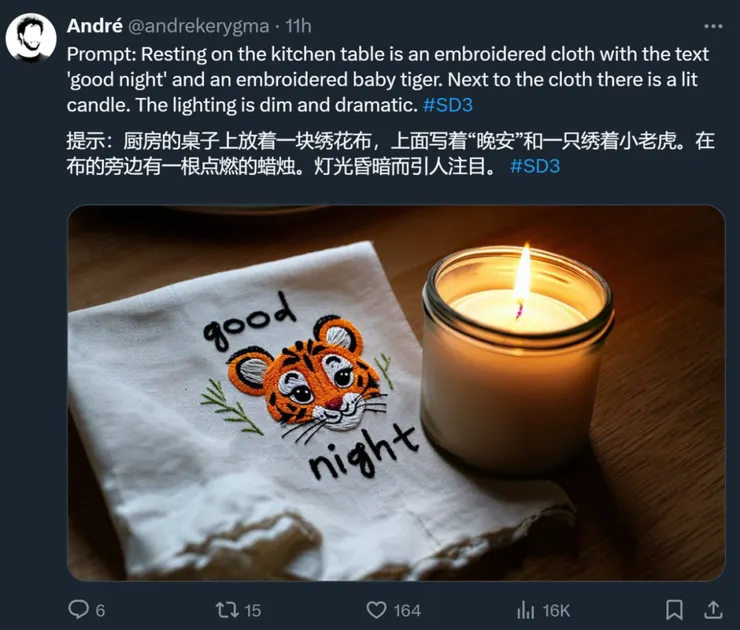740x630 pixels.
Task: Follow the #SD3 hashtag after Chinese text
Action: [x=535, y=166]
